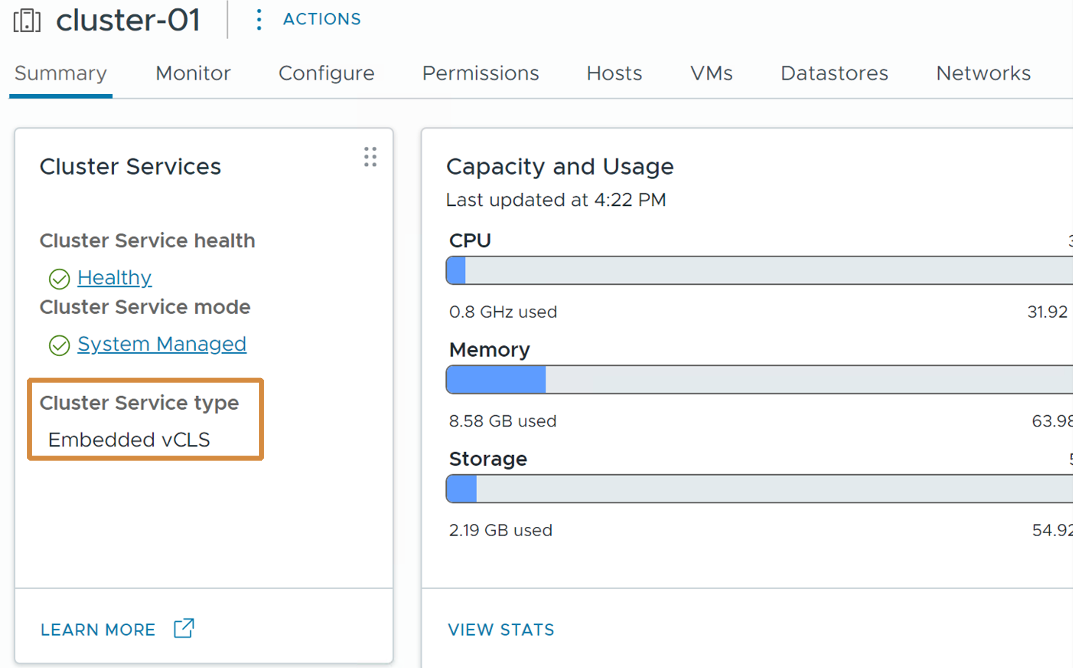Click the LEARN MORE link
The width and height of the screenshot is (1073, 668).
(x=98, y=630)
